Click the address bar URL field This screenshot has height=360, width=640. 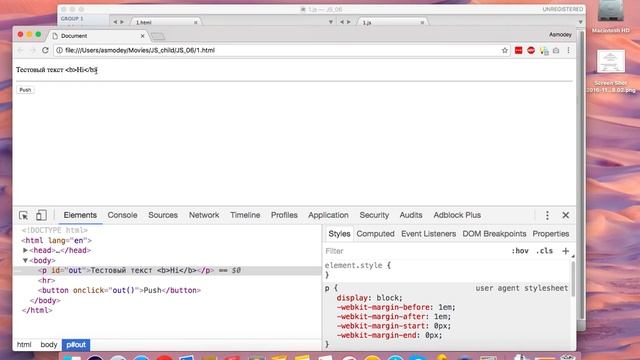(x=282, y=50)
